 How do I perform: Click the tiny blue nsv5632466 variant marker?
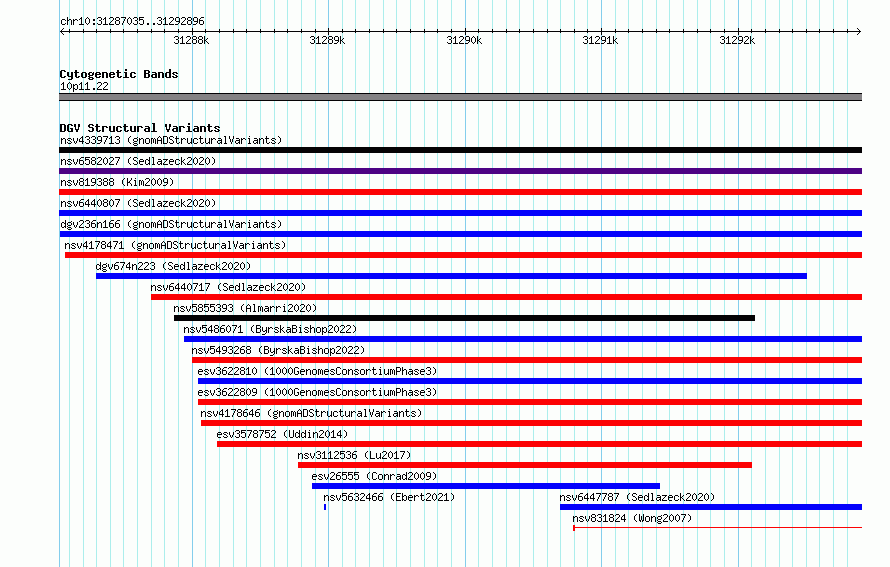pyautogui.click(x=325, y=507)
